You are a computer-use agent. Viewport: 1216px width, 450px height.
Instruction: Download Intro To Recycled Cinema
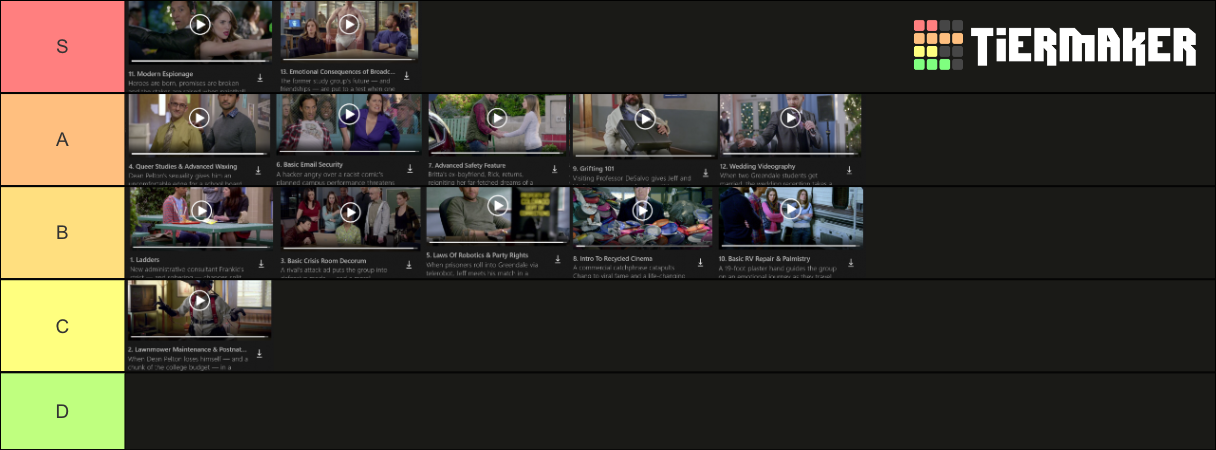click(703, 263)
